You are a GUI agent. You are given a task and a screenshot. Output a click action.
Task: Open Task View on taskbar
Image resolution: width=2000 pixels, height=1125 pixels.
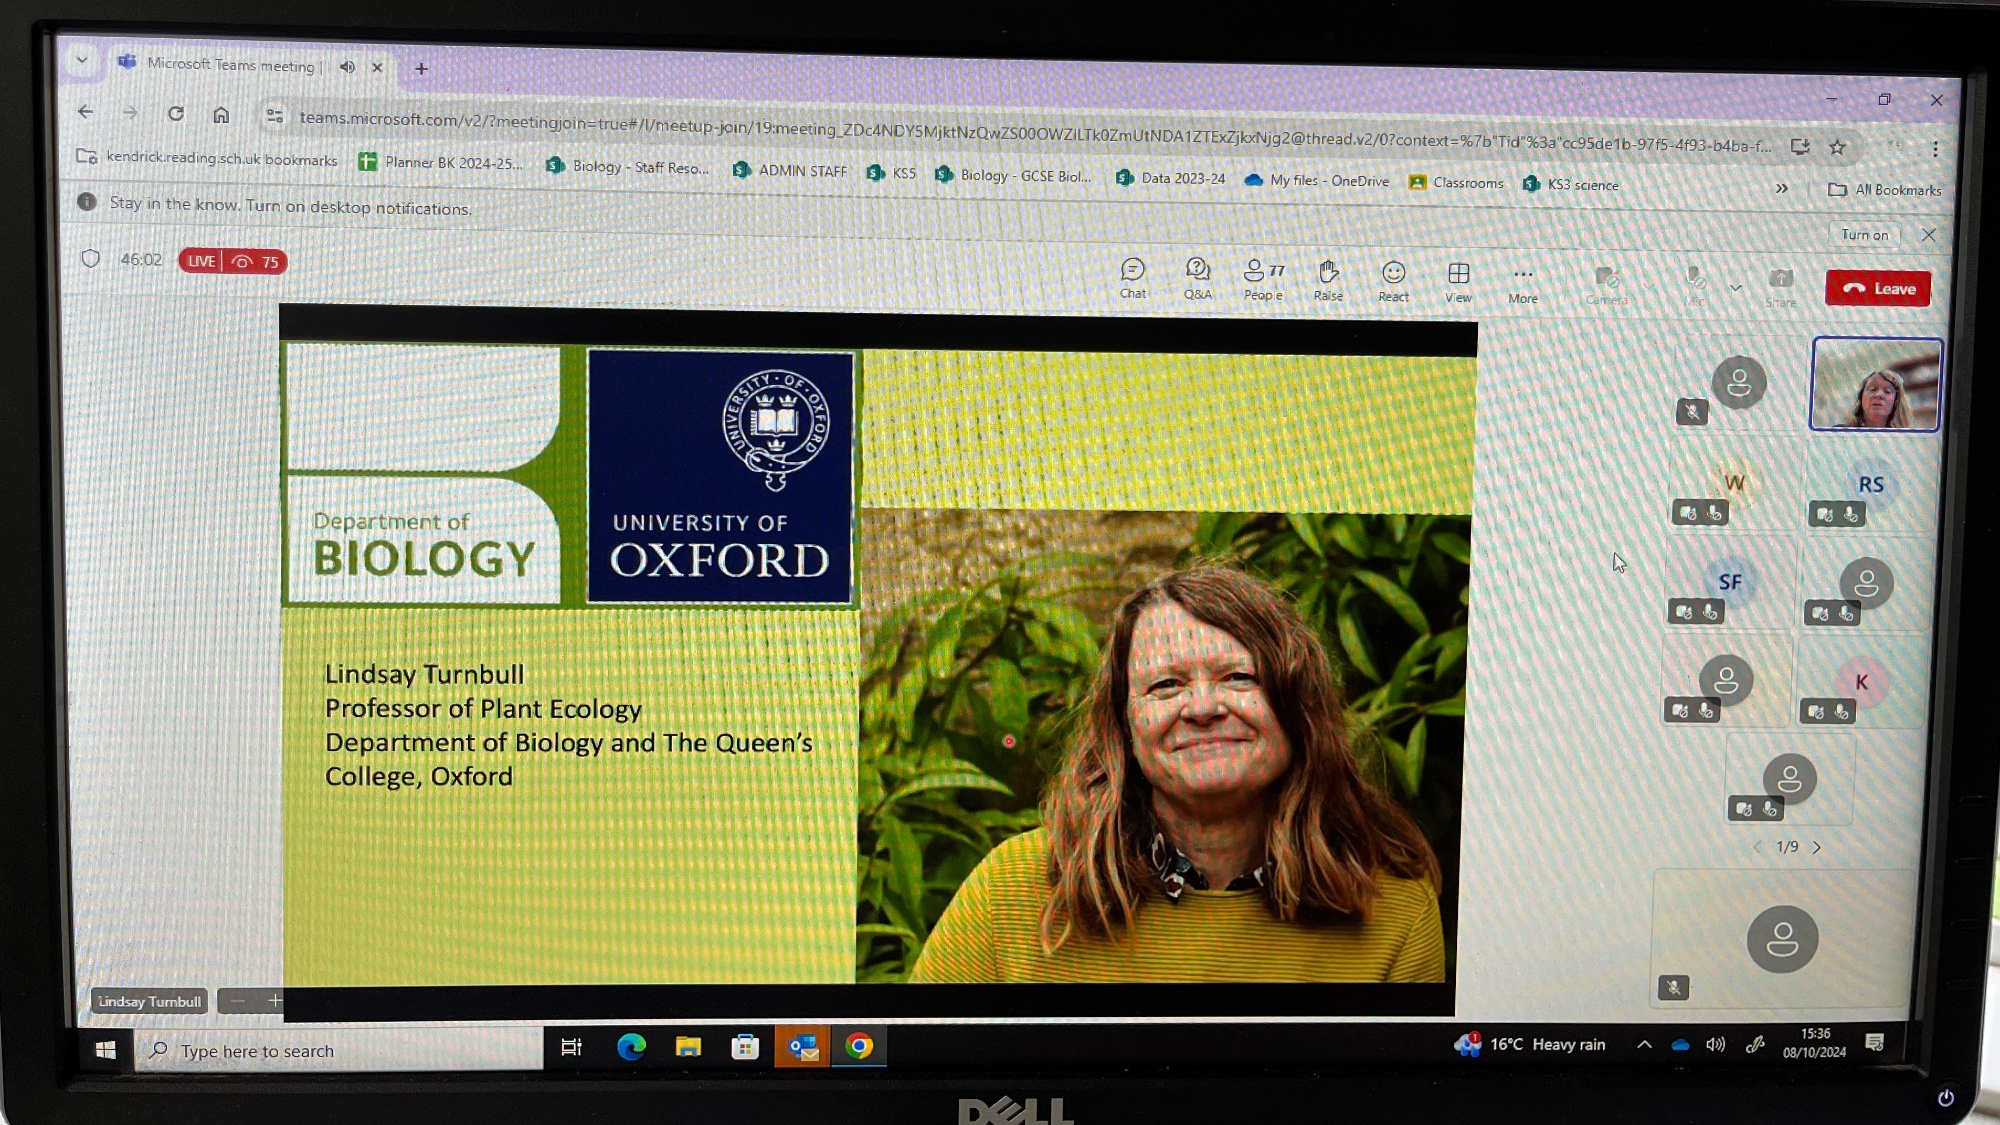point(572,1047)
